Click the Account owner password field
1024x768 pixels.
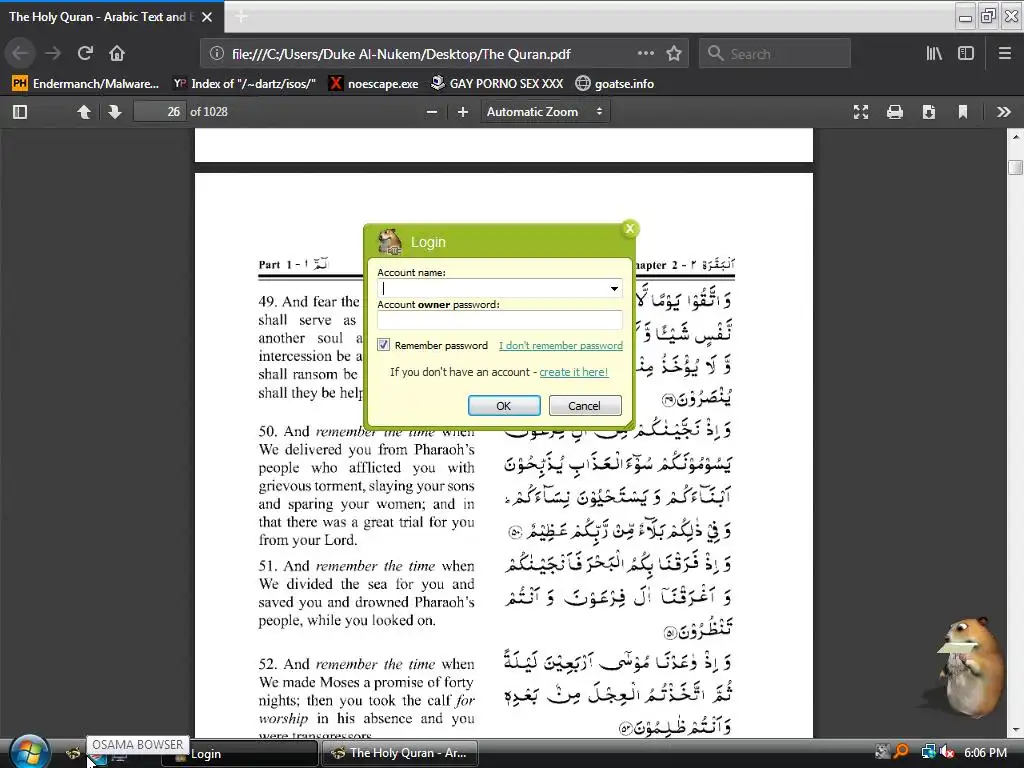click(x=500, y=320)
